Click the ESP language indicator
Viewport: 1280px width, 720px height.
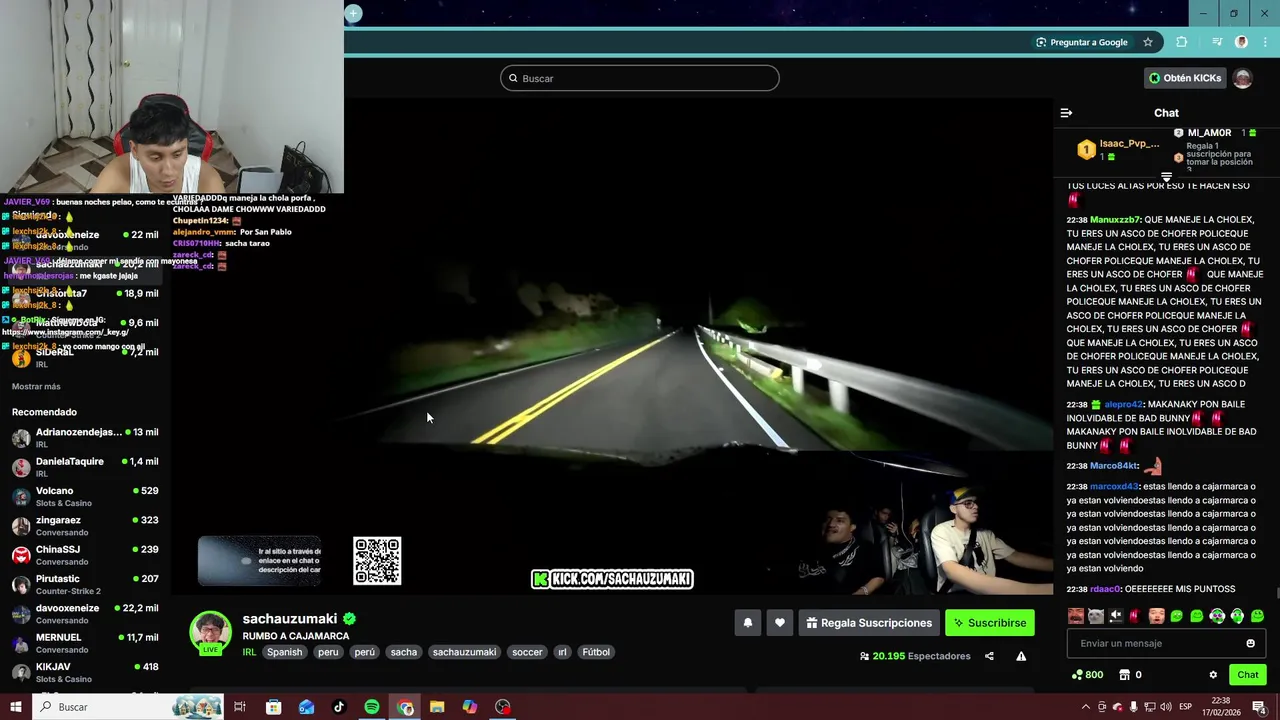pyautogui.click(x=1186, y=707)
